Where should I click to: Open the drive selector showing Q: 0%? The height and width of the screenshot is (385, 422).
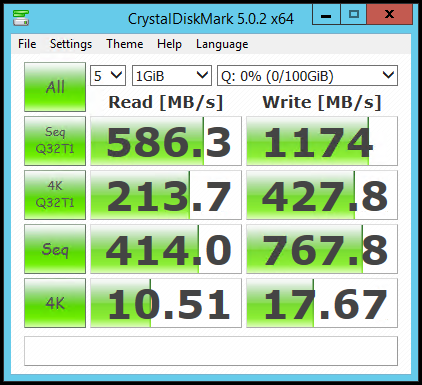307,76
